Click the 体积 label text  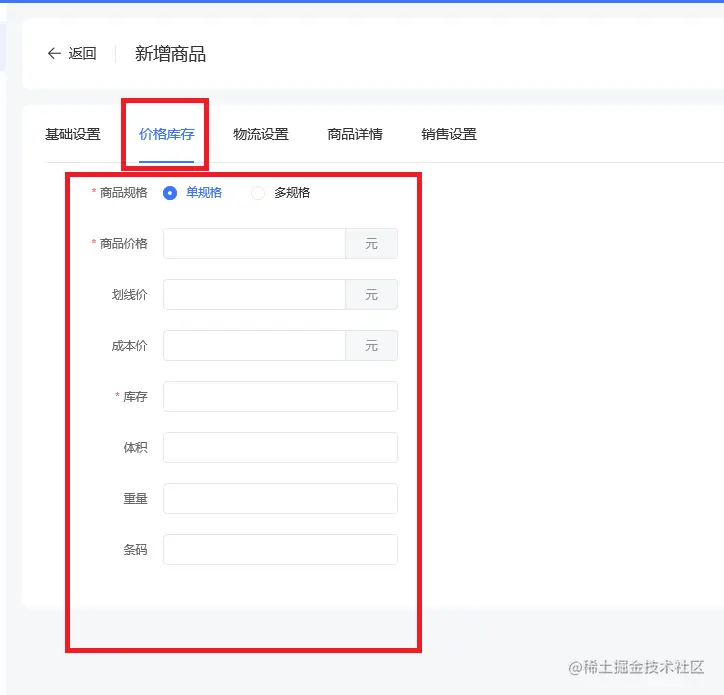(x=135, y=447)
